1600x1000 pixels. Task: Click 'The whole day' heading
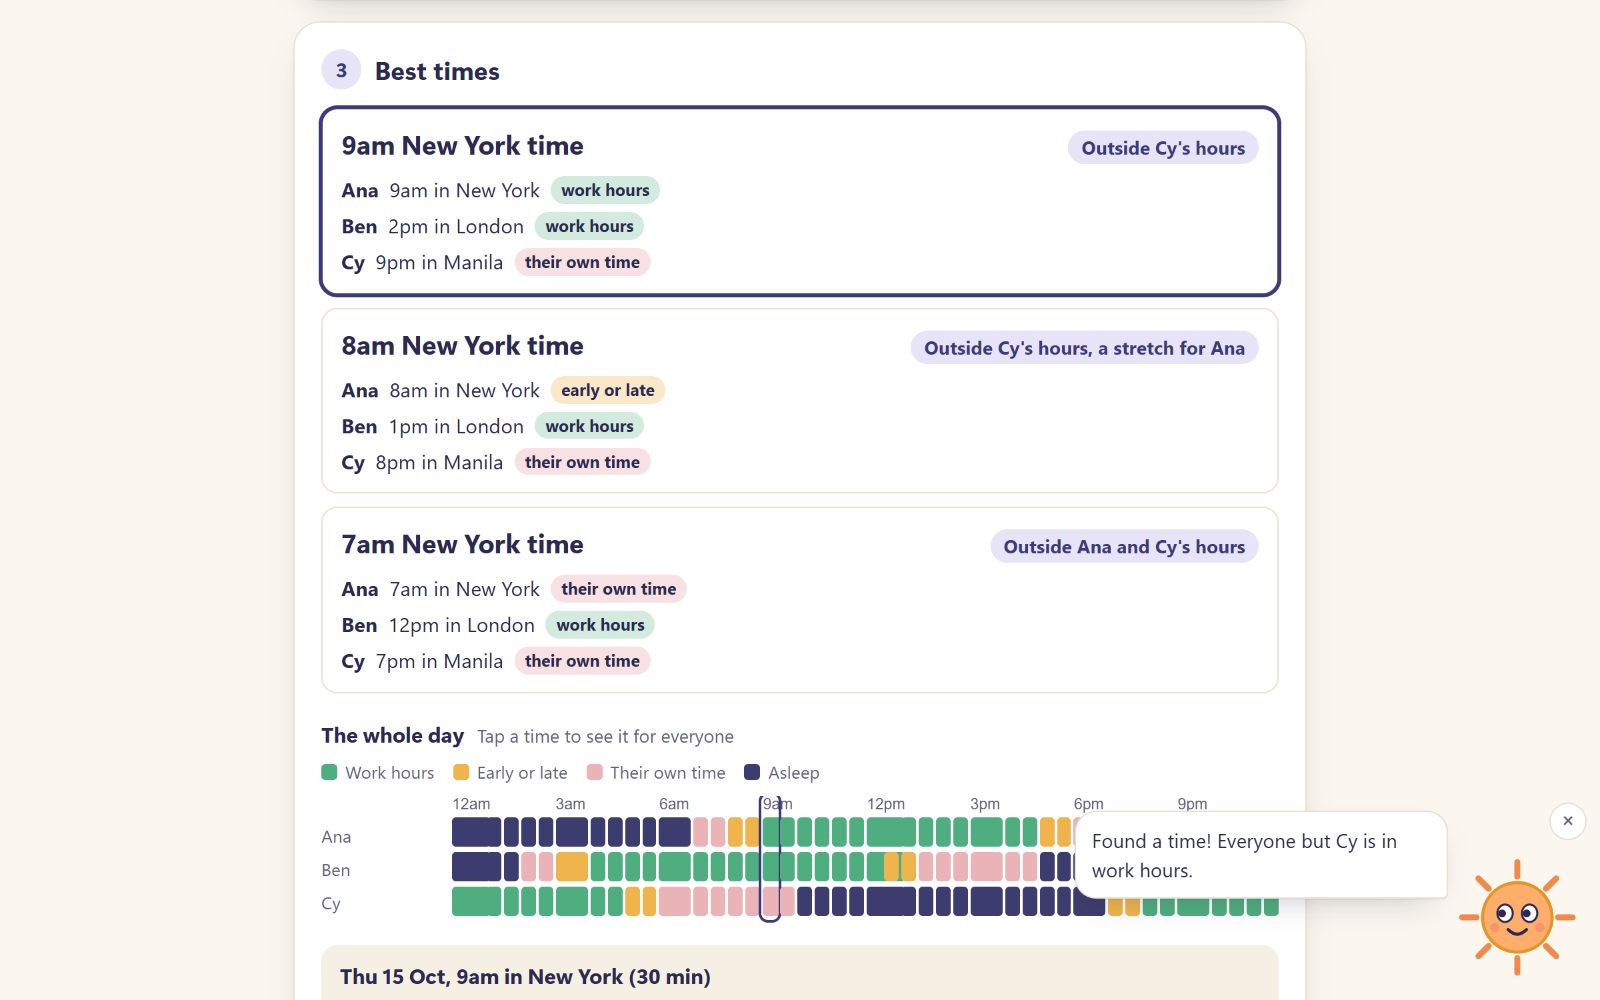click(392, 735)
